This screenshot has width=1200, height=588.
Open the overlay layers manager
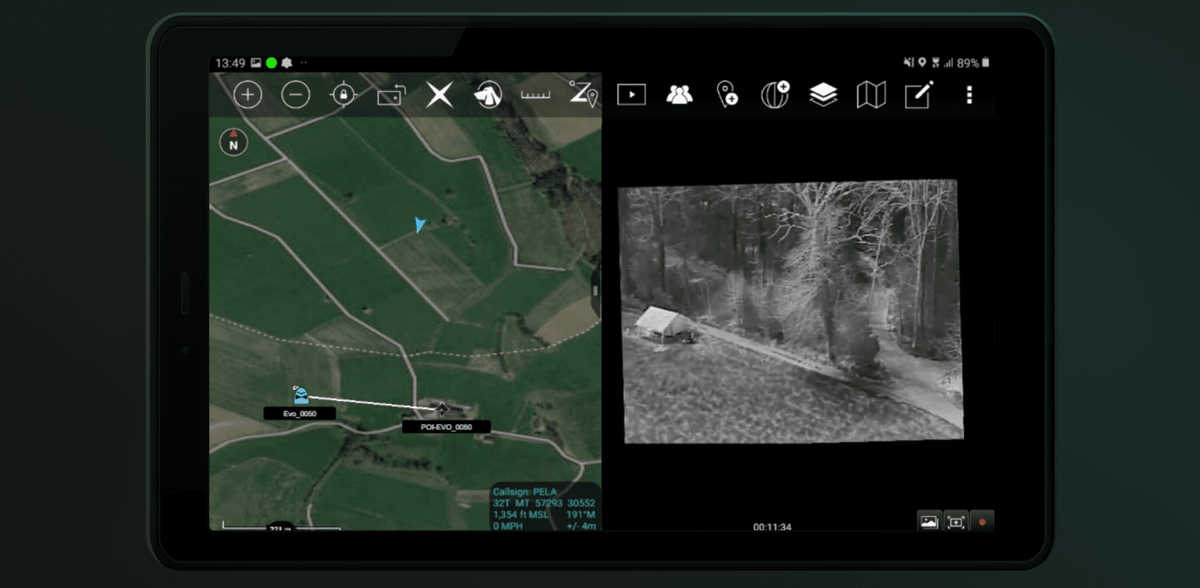point(823,95)
